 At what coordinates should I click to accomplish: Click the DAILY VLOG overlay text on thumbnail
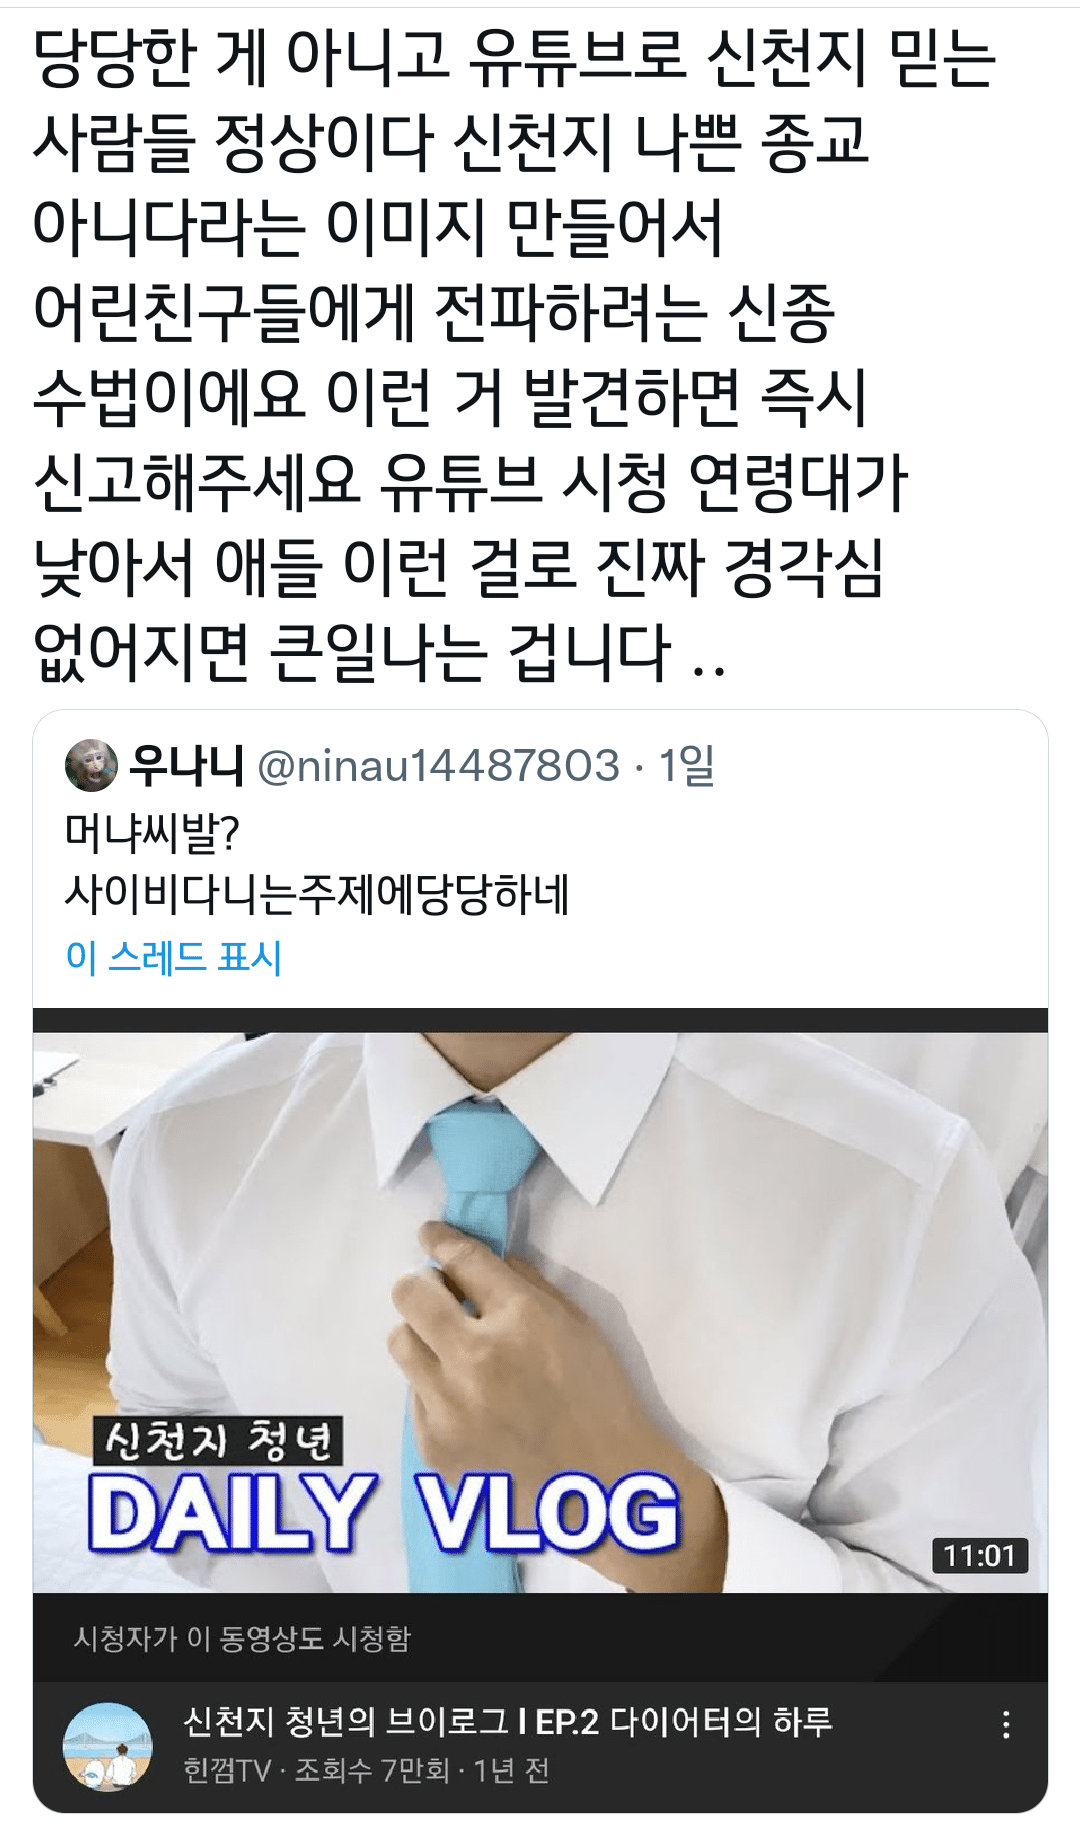pos(384,1513)
